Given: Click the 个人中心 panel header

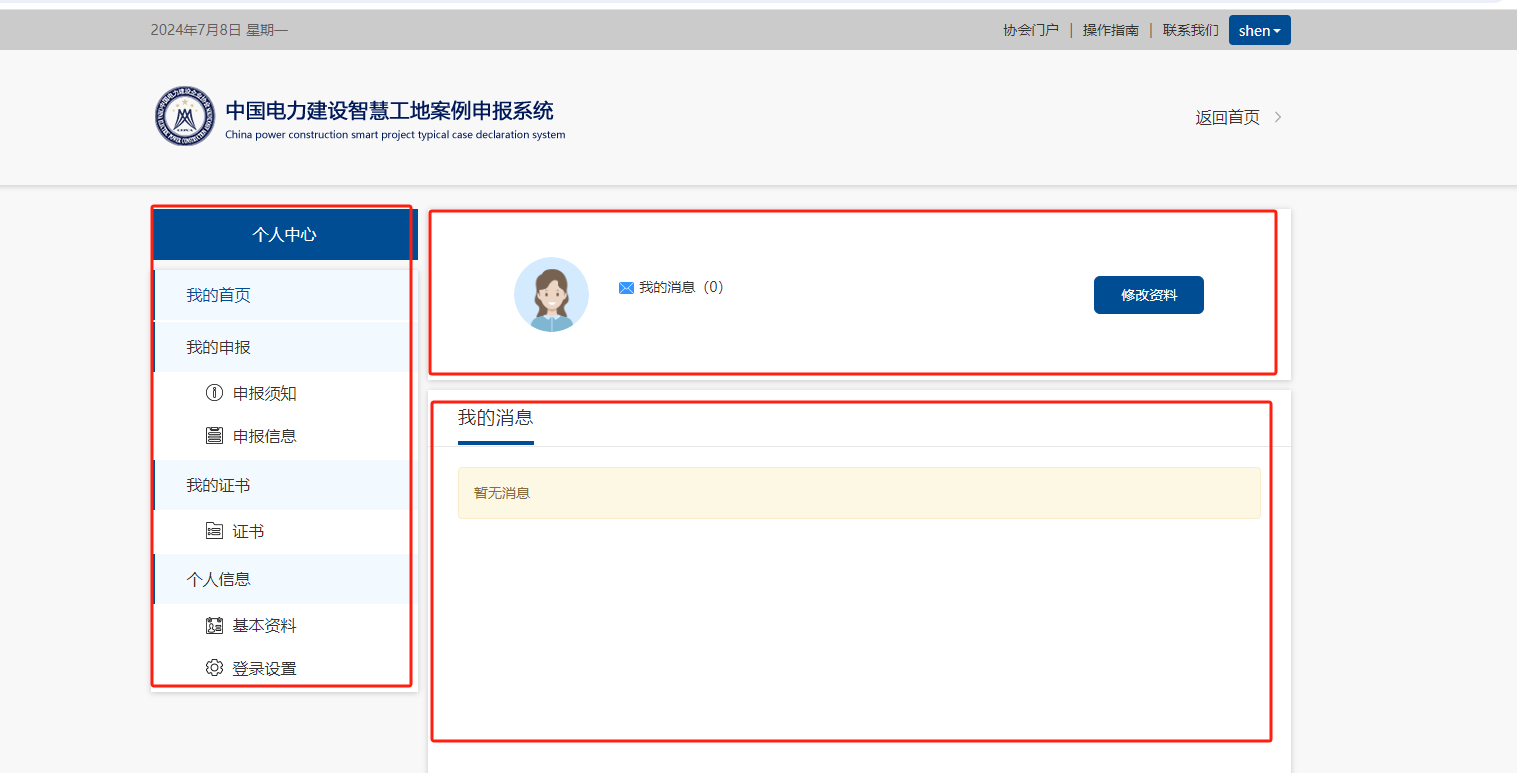Looking at the screenshot, I should (x=284, y=234).
